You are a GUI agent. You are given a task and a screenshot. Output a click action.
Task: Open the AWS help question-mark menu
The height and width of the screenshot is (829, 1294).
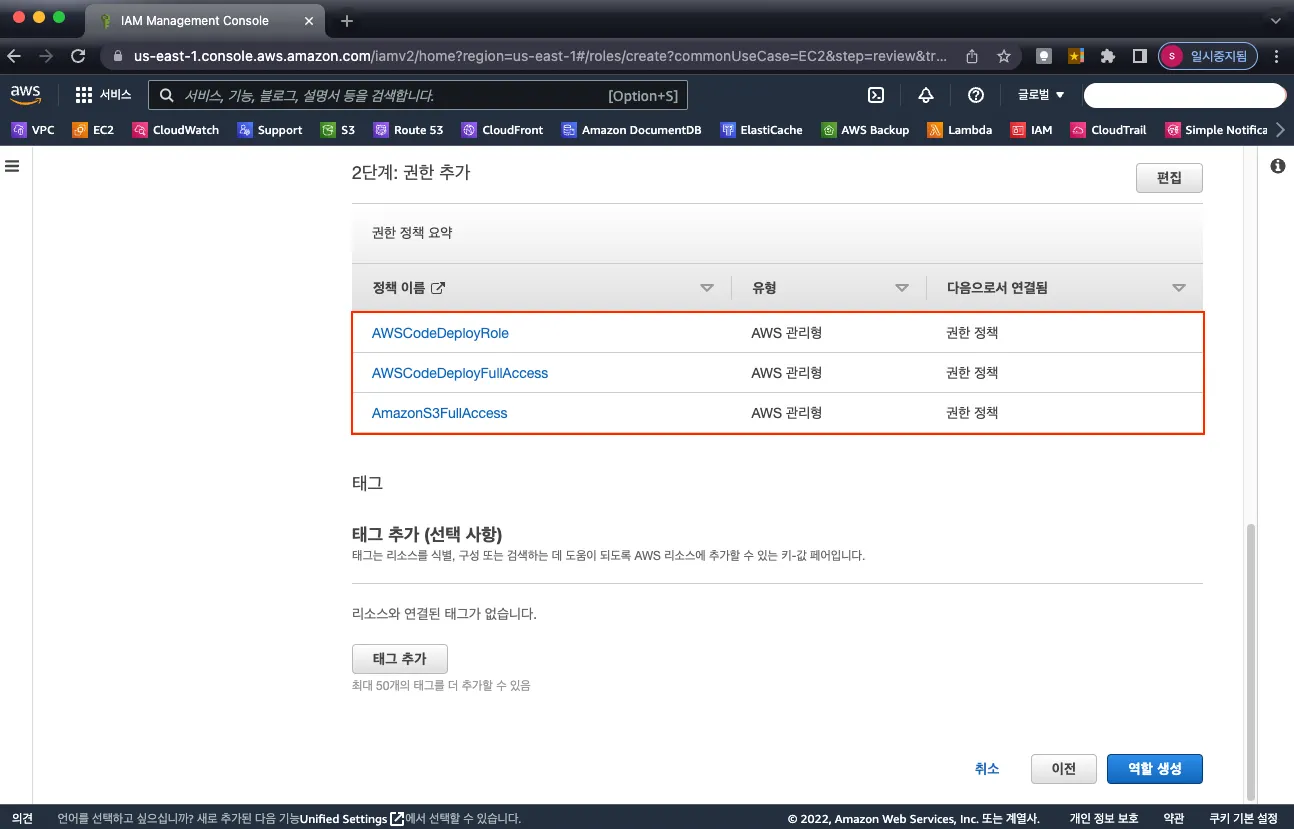pyautogui.click(x=976, y=95)
